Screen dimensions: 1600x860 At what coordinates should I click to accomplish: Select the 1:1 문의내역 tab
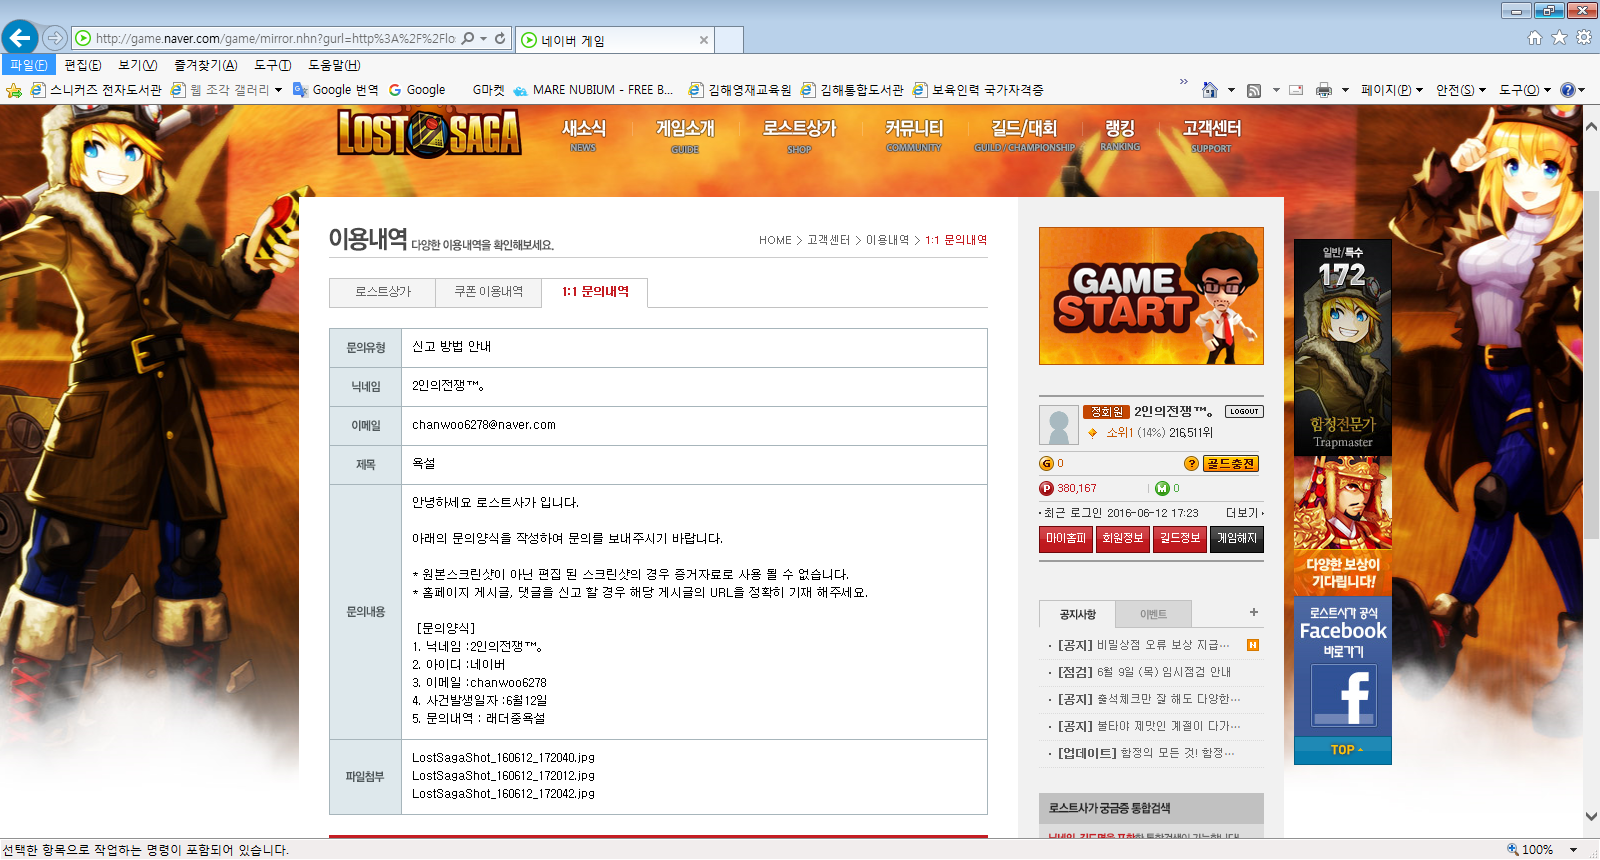click(595, 292)
